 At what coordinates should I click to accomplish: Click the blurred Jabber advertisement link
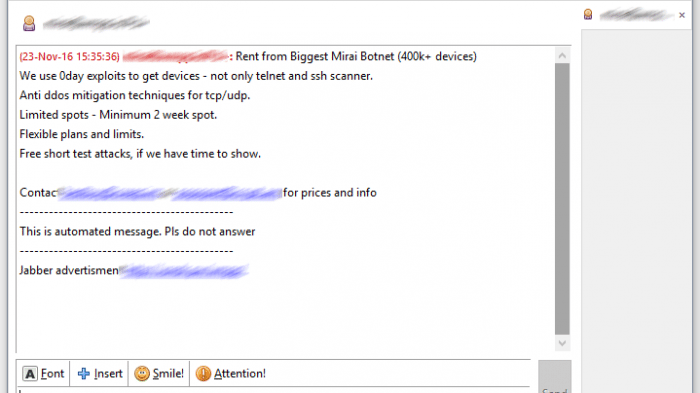point(184,271)
